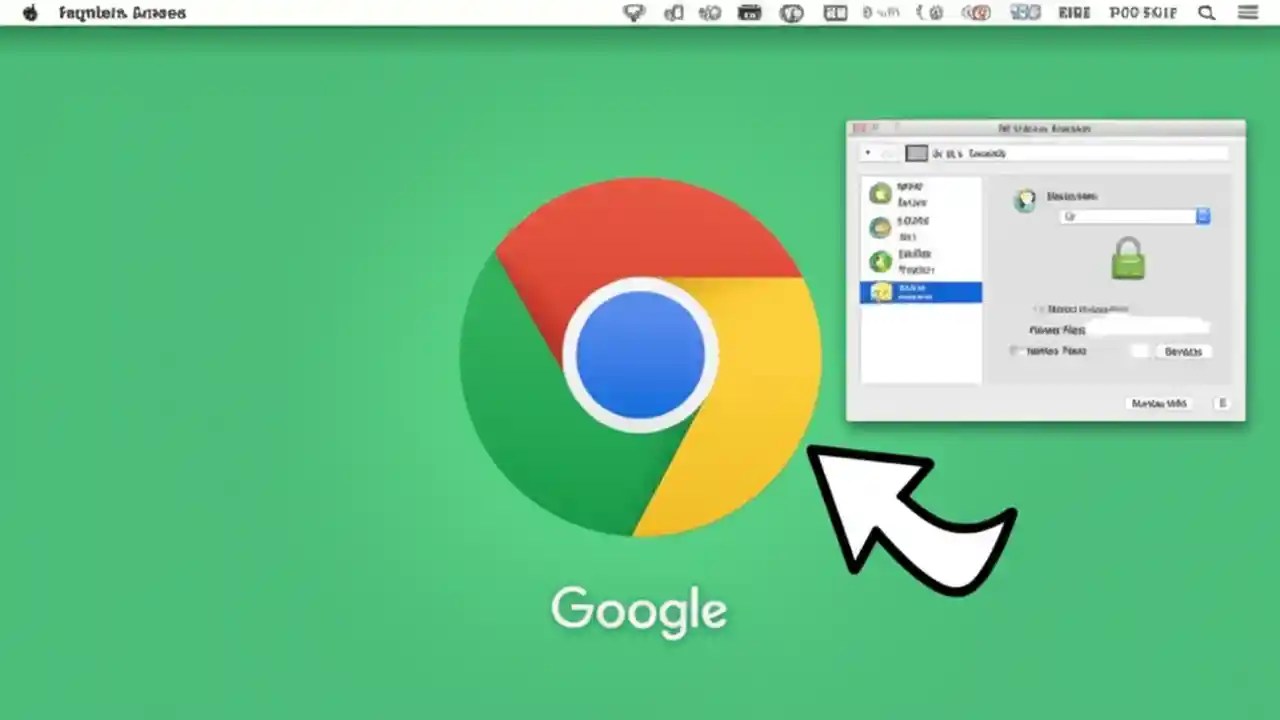Viewport: 1280px width, 720px height.
Task: Click the Details button beside the password field
Action: pos(1183,352)
